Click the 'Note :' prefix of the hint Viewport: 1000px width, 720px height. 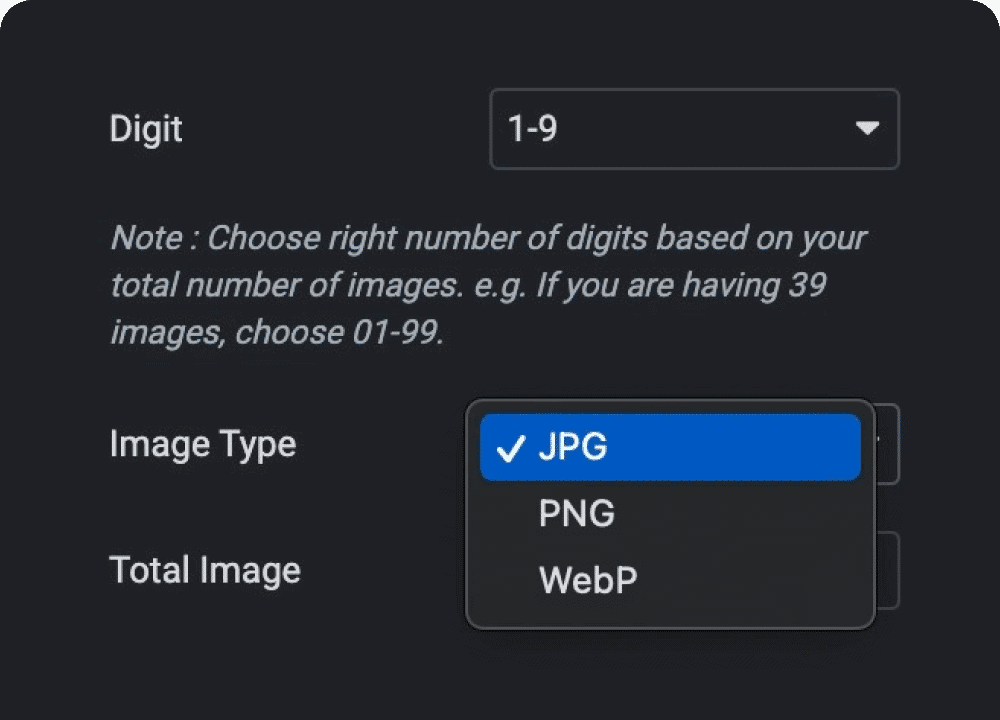(x=154, y=238)
